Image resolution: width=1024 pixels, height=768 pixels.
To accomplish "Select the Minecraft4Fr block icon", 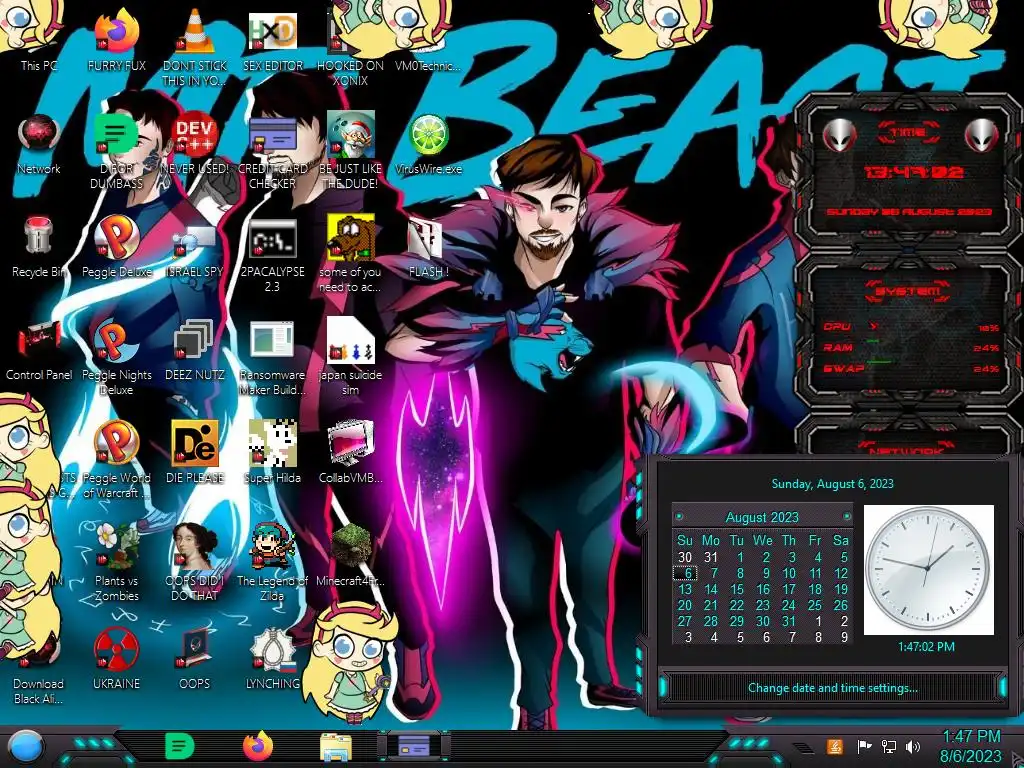I will pyautogui.click(x=350, y=546).
